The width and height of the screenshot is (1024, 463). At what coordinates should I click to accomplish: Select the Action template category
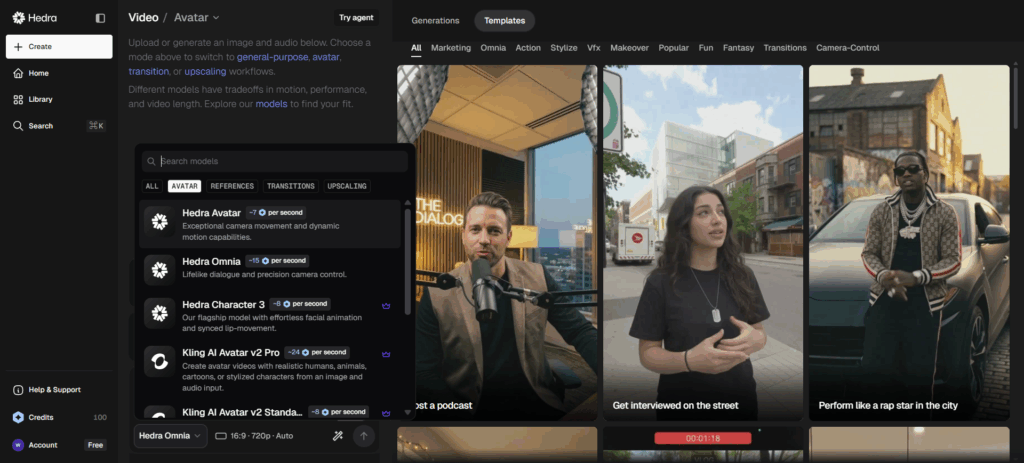(528, 48)
